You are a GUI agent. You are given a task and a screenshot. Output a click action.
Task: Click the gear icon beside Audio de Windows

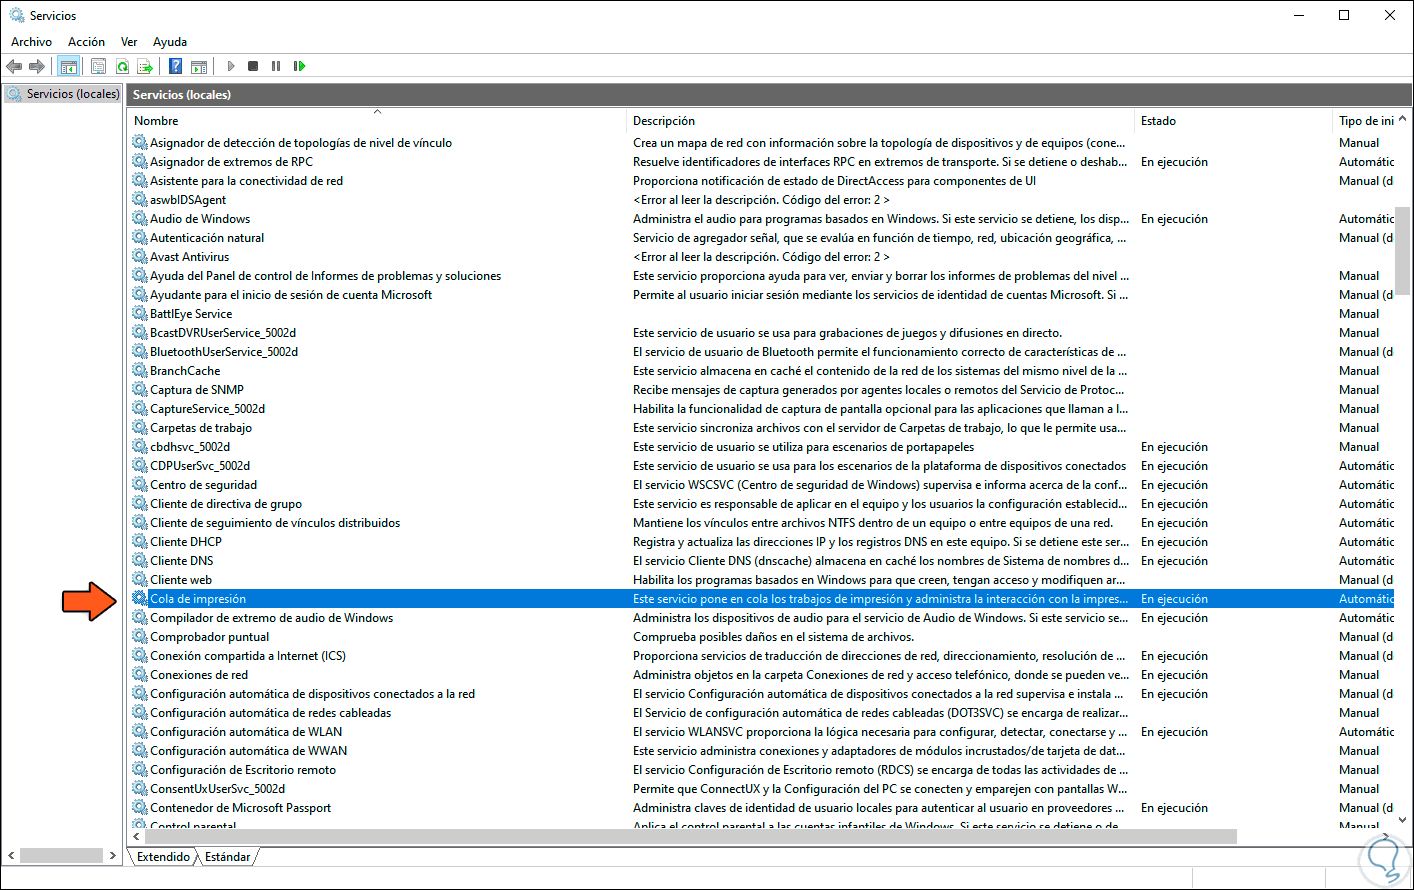pyautogui.click(x=140, y=219)
